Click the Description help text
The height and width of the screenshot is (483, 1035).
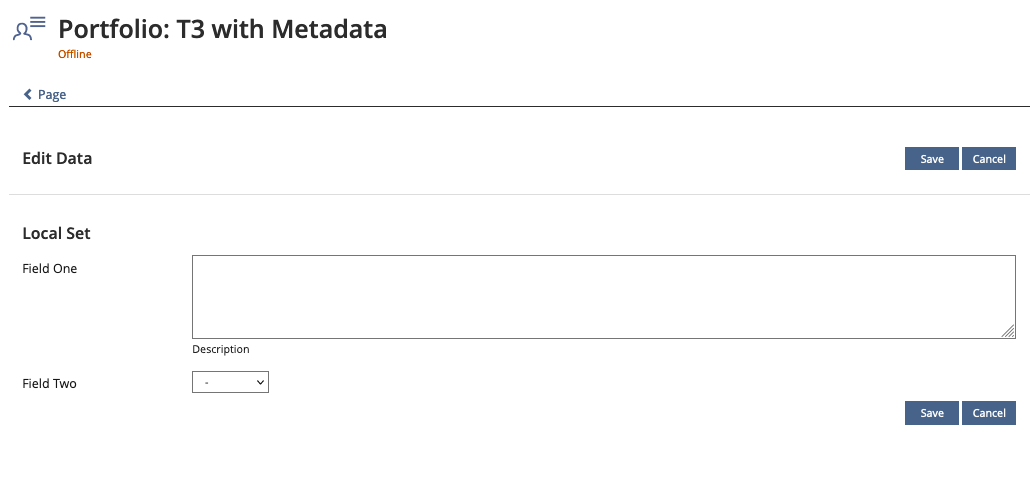pos(220,350)
